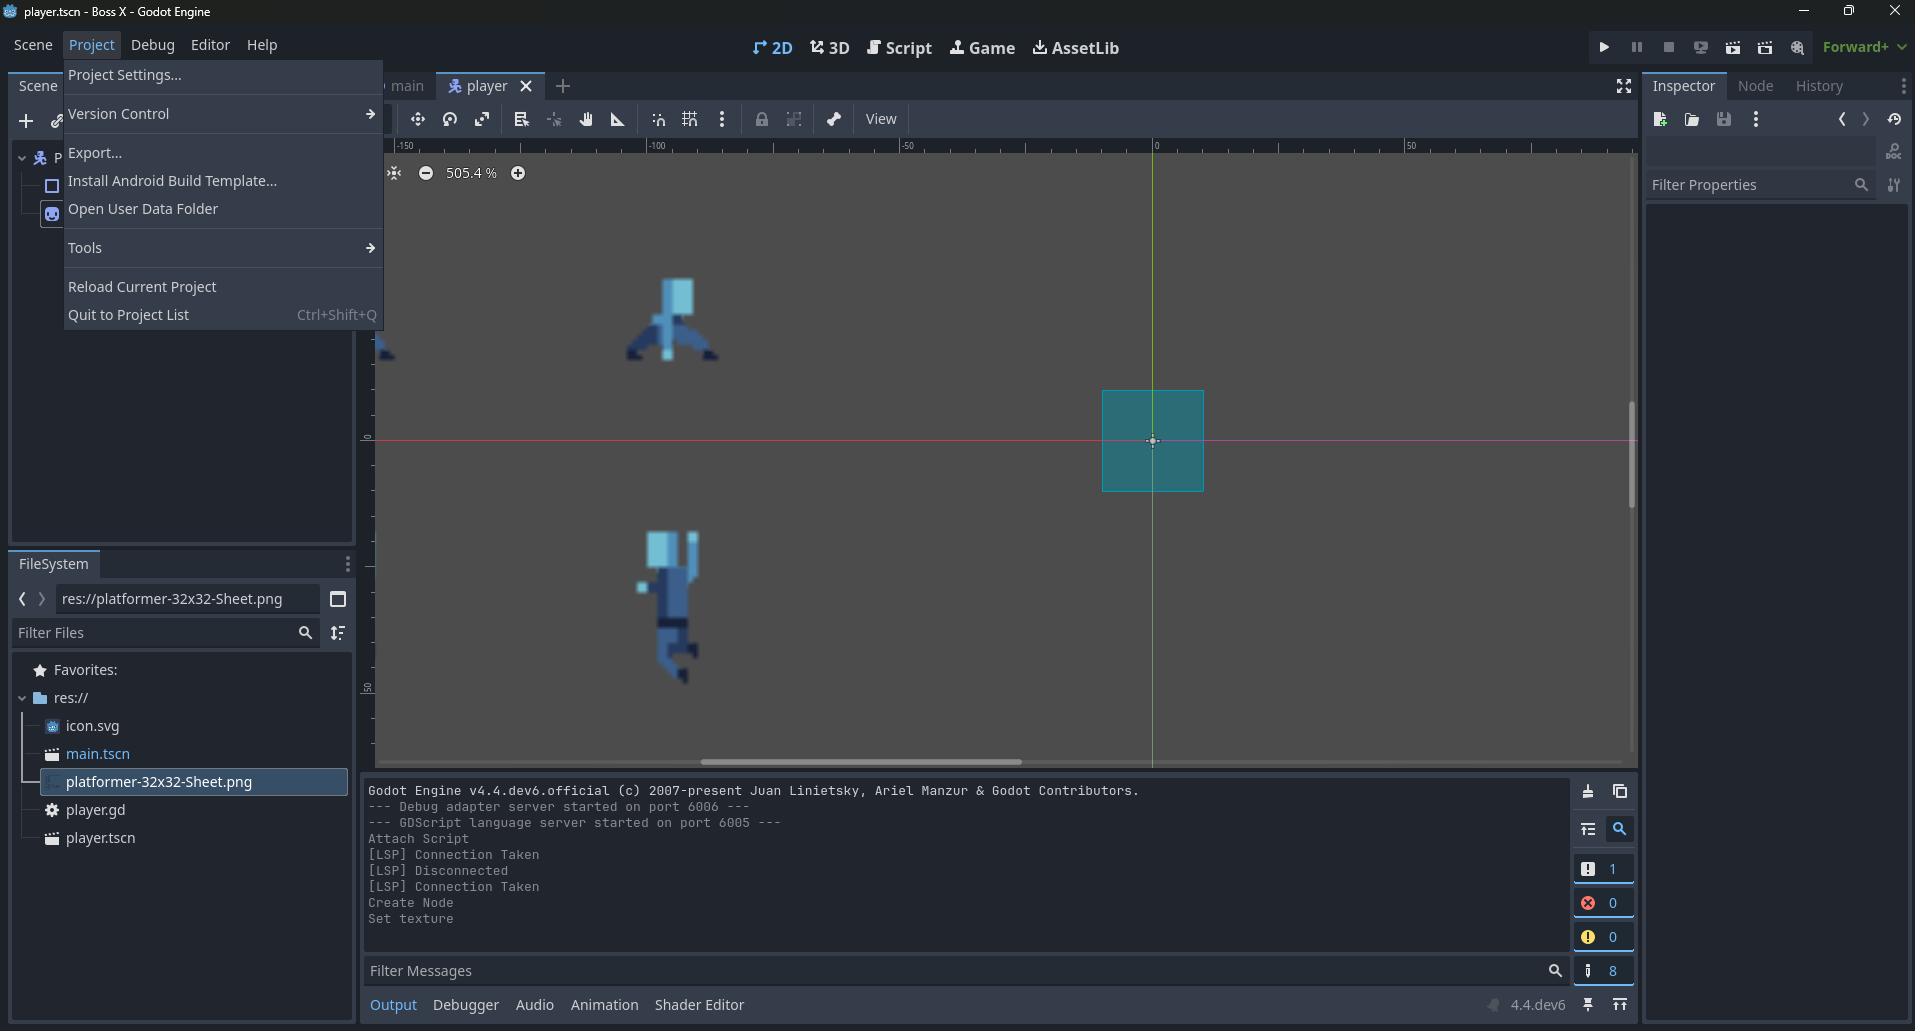Toggle error messages filter
Screen dimensions: 1915x1031
[x=1604, y=903]
